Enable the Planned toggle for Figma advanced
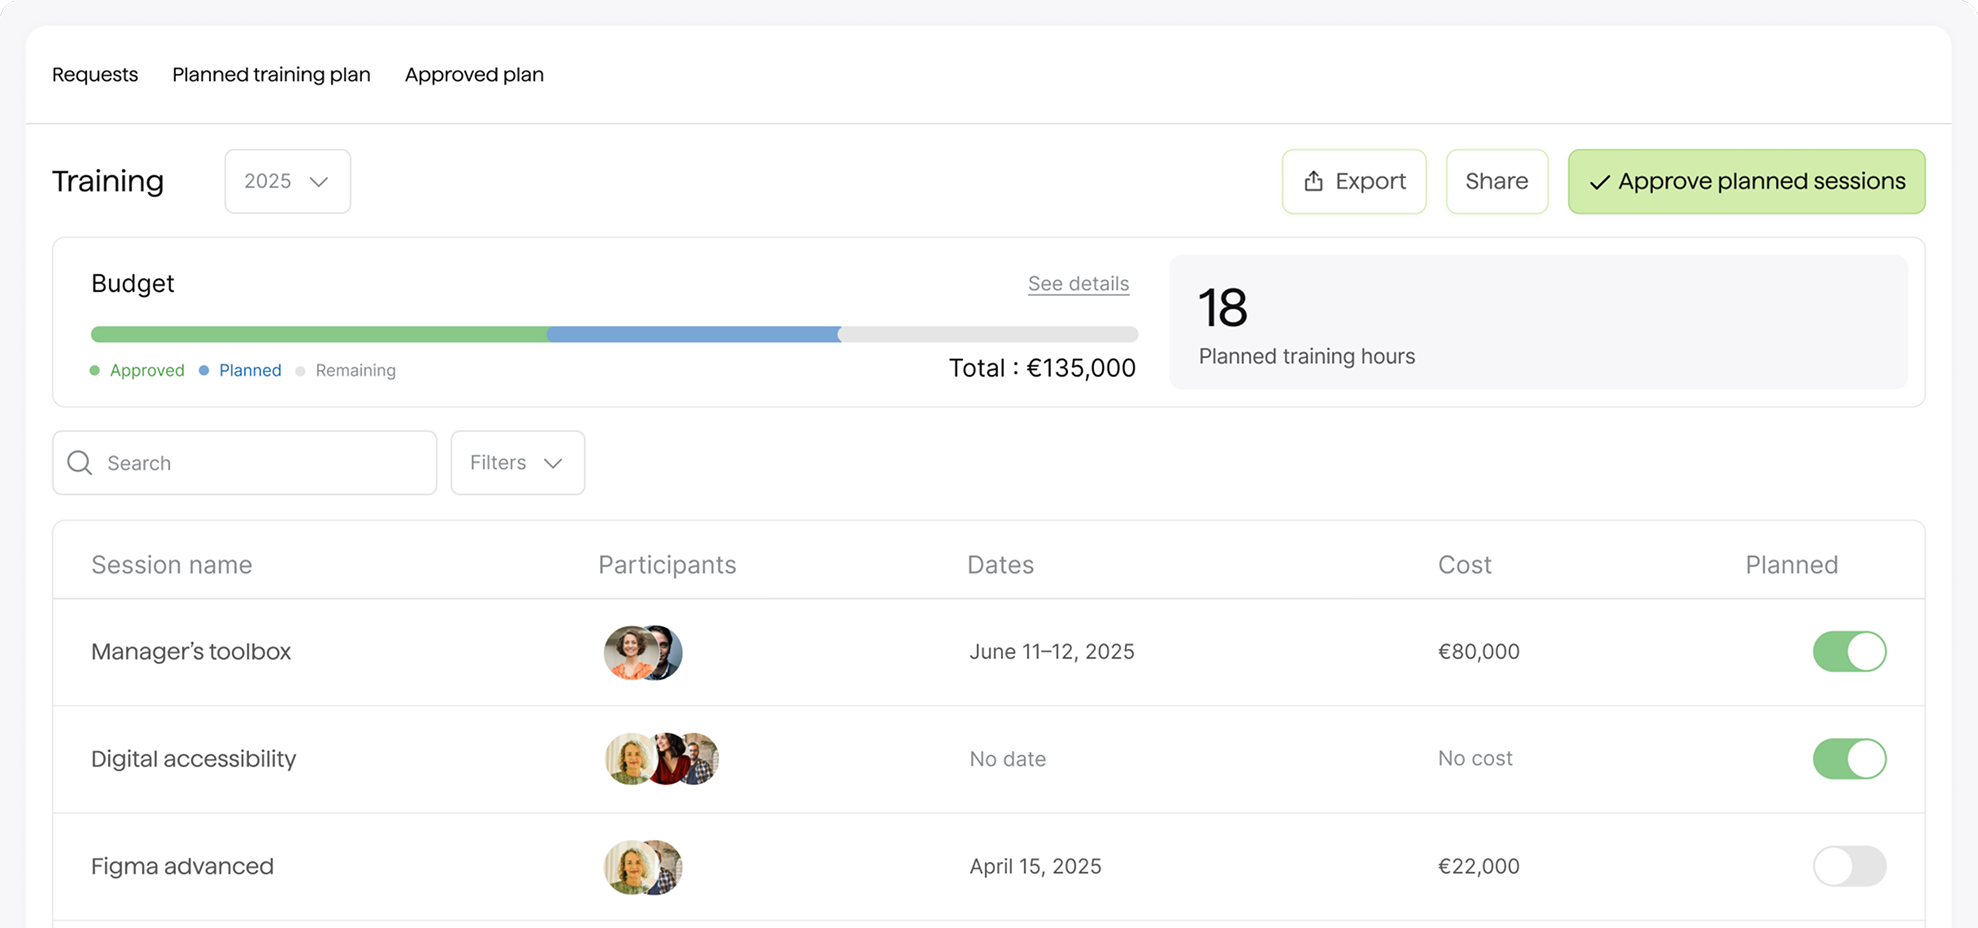Screen dimensions: 1978x928 point(1849,866)
